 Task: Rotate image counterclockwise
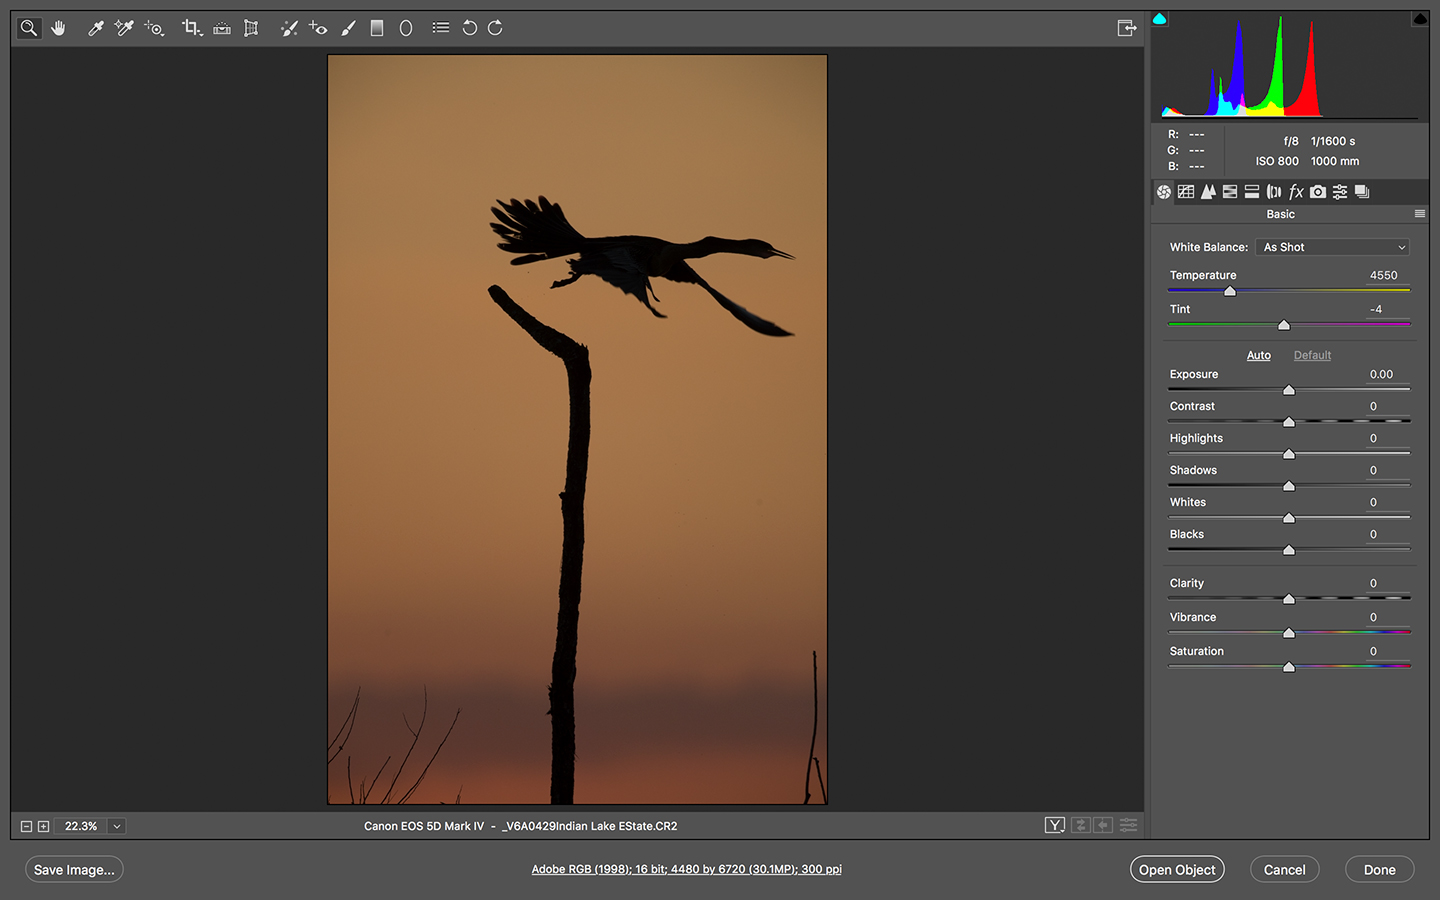tap(469, 28)
